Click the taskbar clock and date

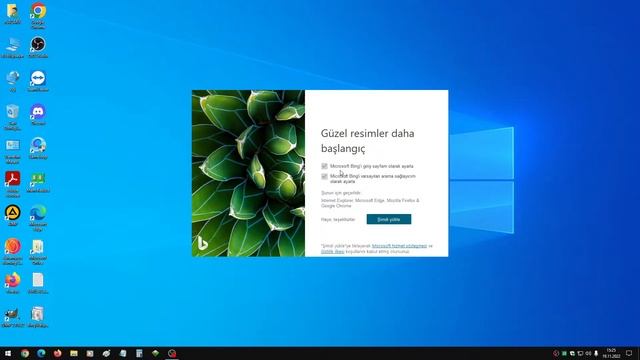pyautogui.click(x=611, y=353)
